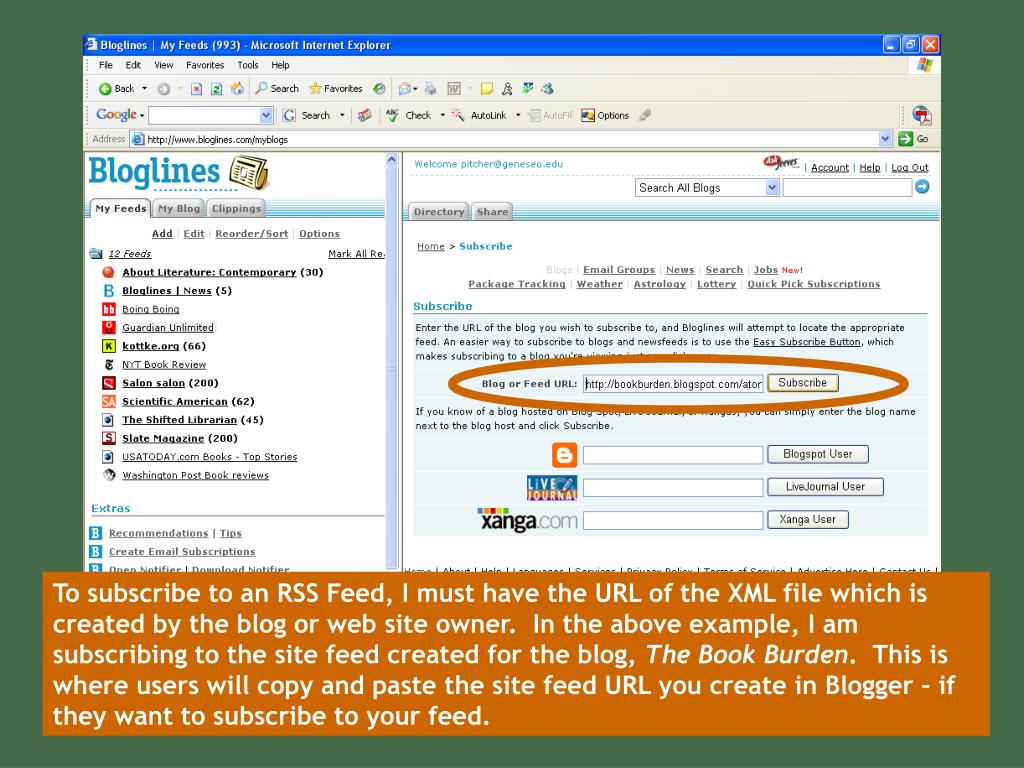Open the AutoLink dropdown arrow
The image size is (1024, 768).
click(x=518, y=116)
